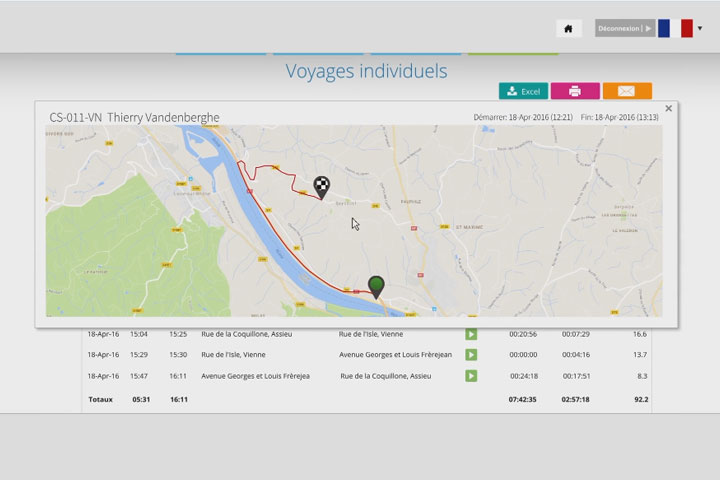Click the Voyages individuels page title
This screenshot has width=720, height=480.
[x=366, y=71]
